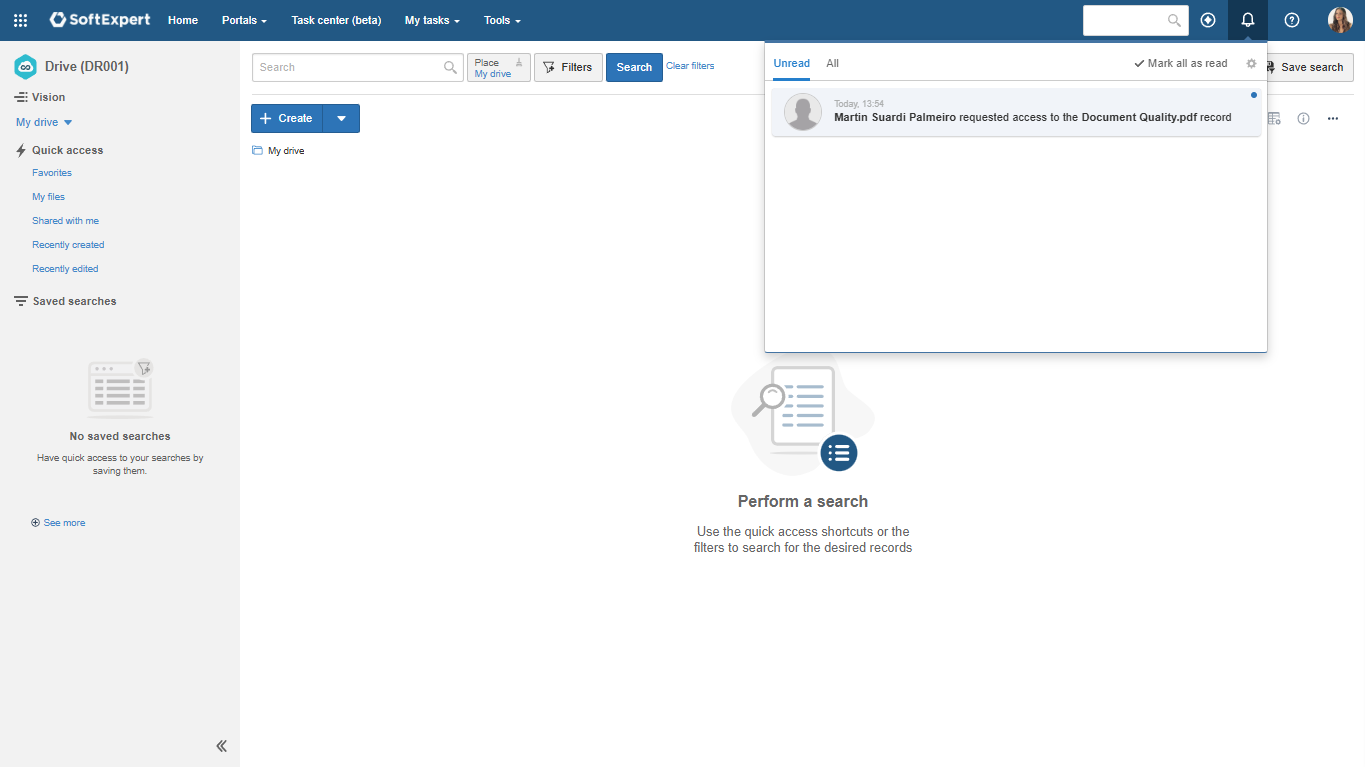Viewport: 1365px width, 767px height.
Task: Click the Clear filters link
Action: (690, 66)
